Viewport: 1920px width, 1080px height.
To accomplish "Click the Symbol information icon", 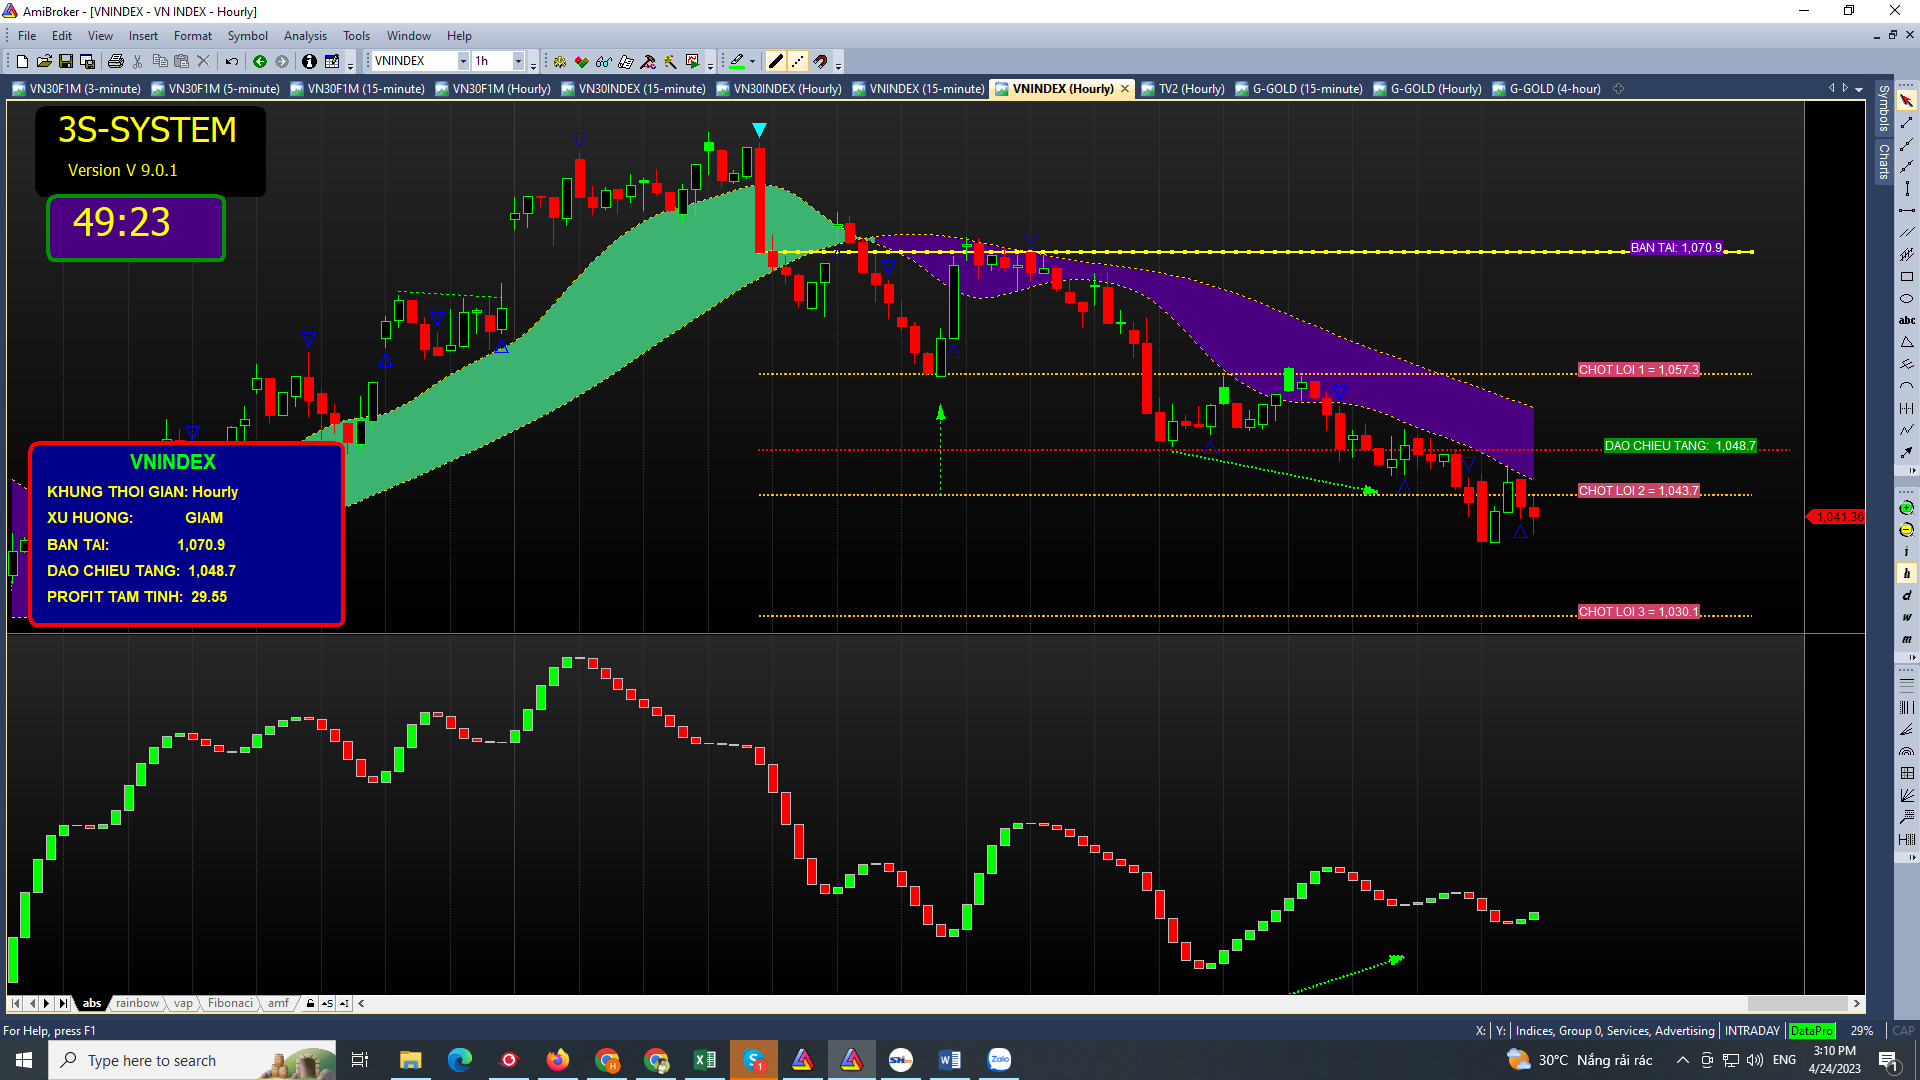I will [x=309, y=62].
